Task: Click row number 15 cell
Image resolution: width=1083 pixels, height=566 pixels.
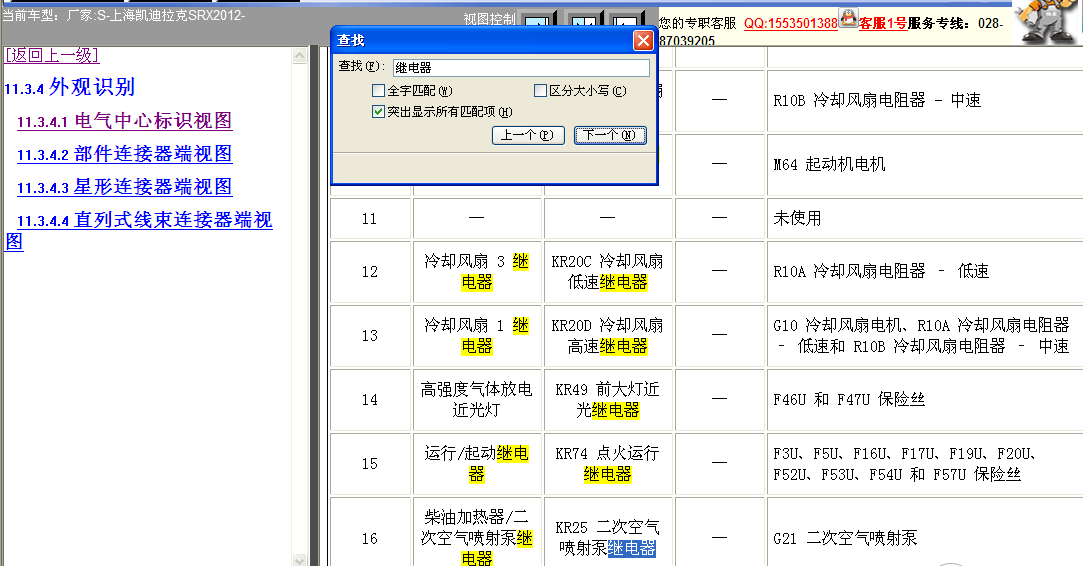Action: click(370, 464)
